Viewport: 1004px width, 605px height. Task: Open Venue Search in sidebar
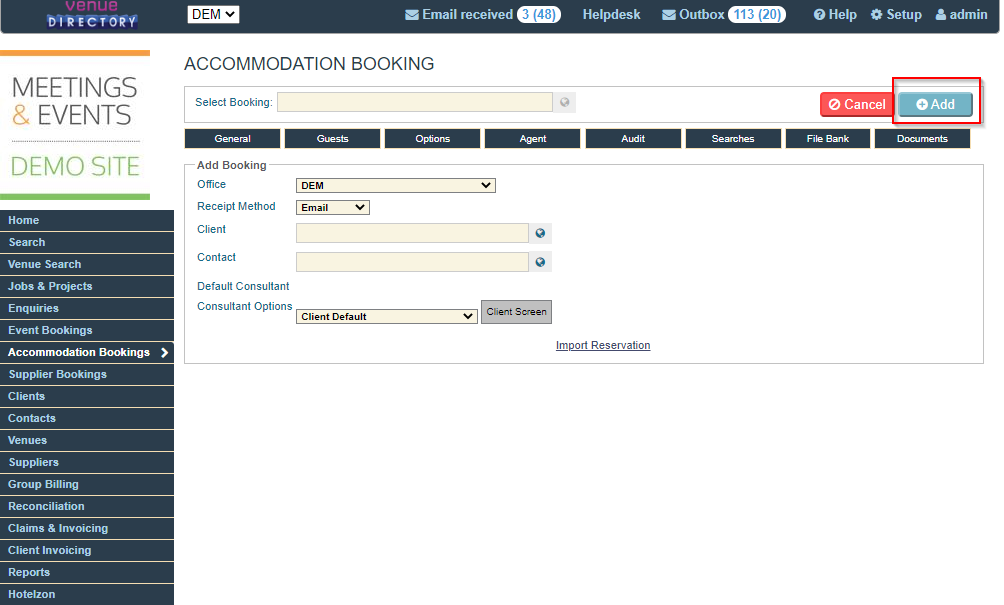(x=87, y=264)
